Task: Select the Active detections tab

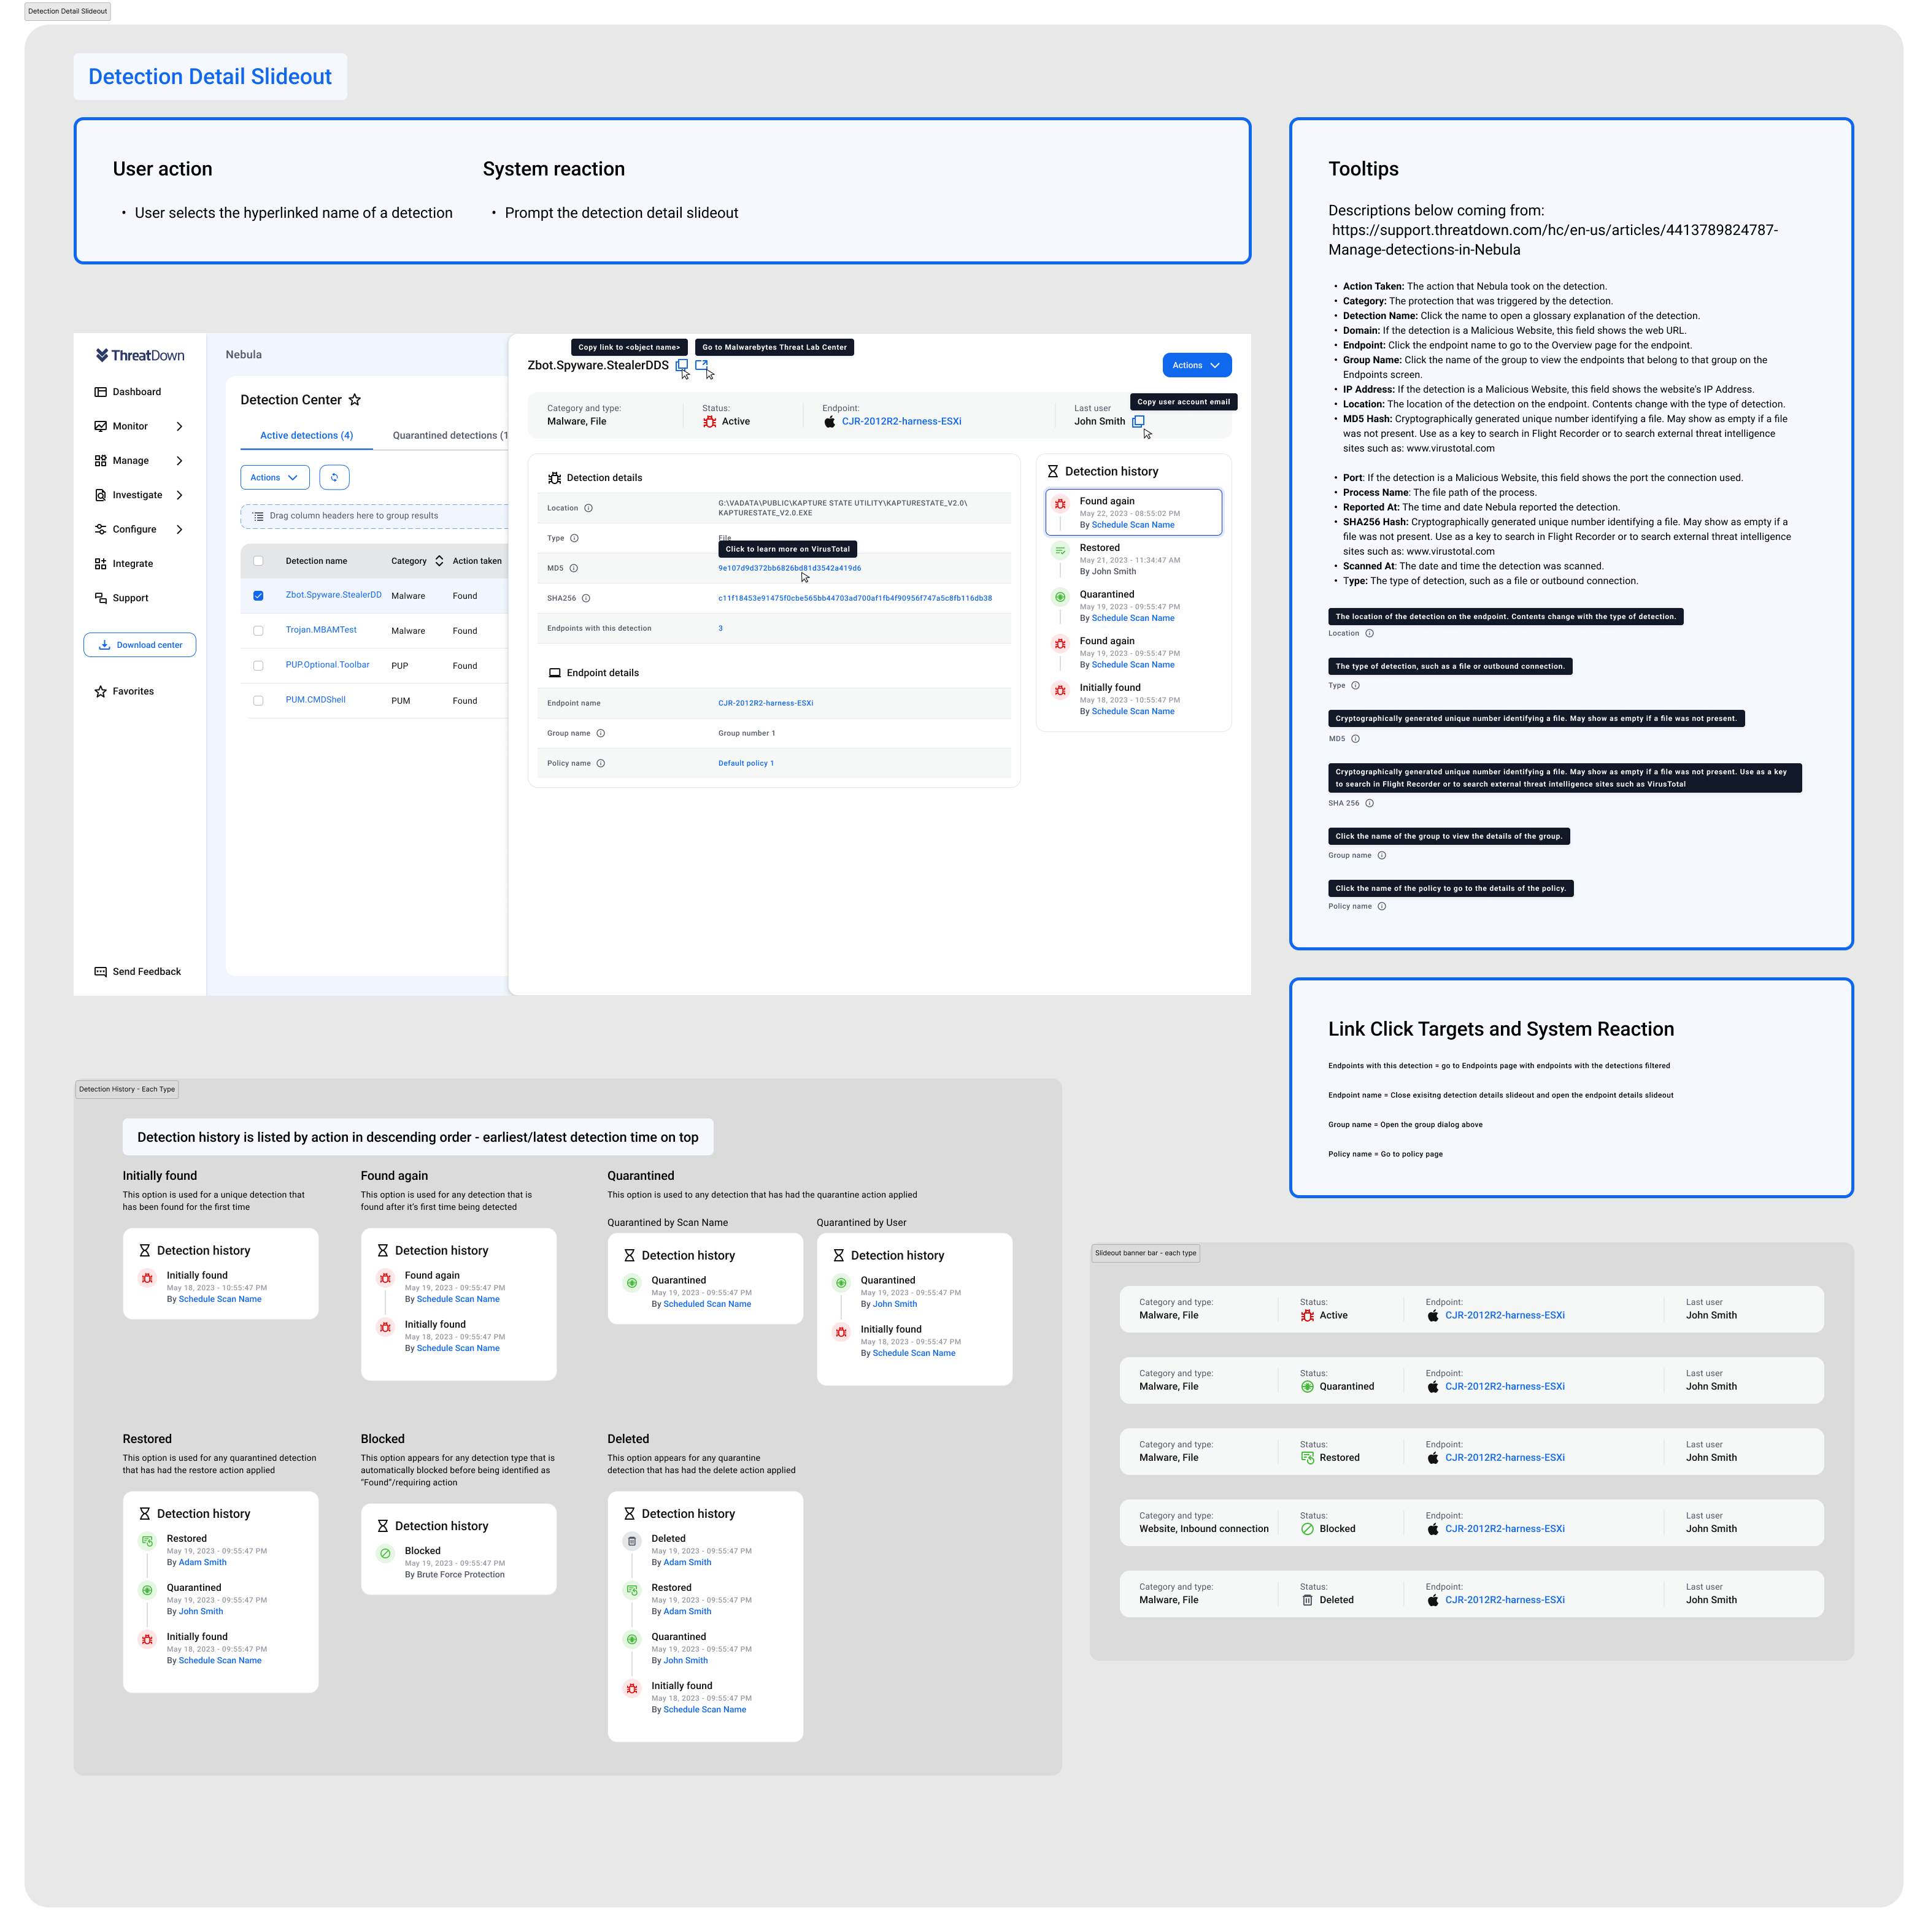Action: click(306, 435)
